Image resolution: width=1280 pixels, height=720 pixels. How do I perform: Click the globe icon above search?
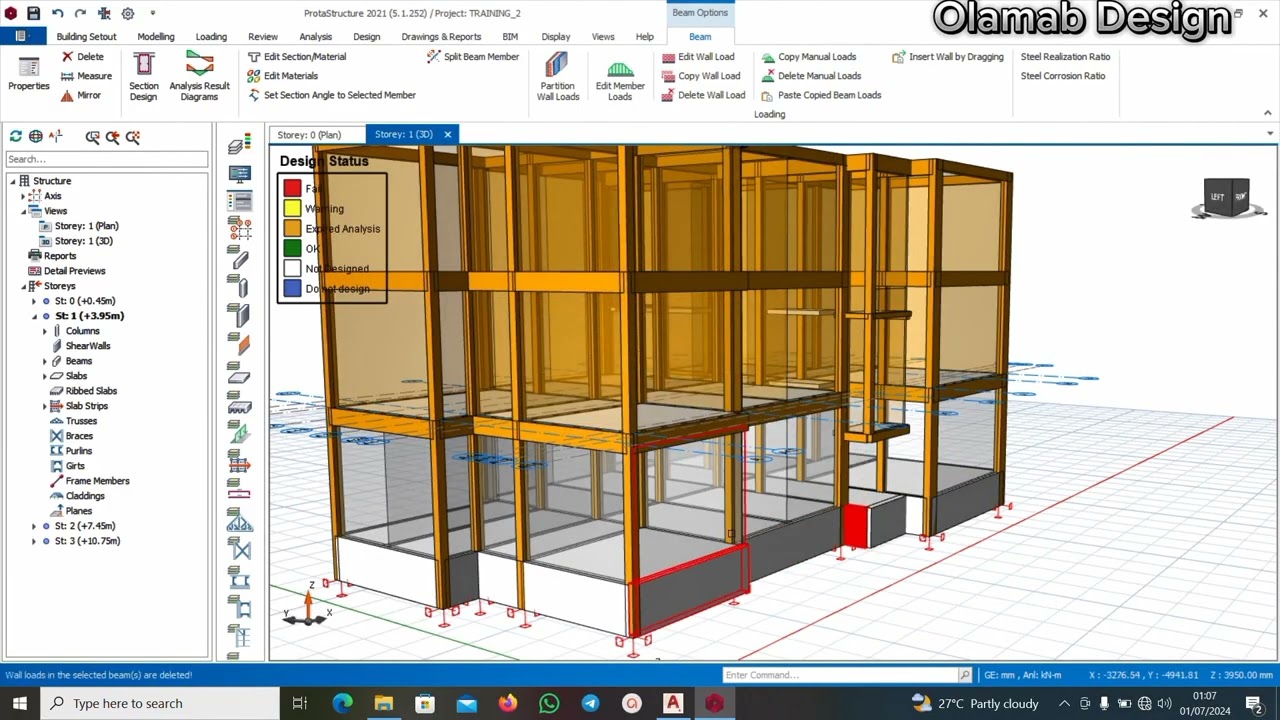pyautogui.click(x=36, y=136)
